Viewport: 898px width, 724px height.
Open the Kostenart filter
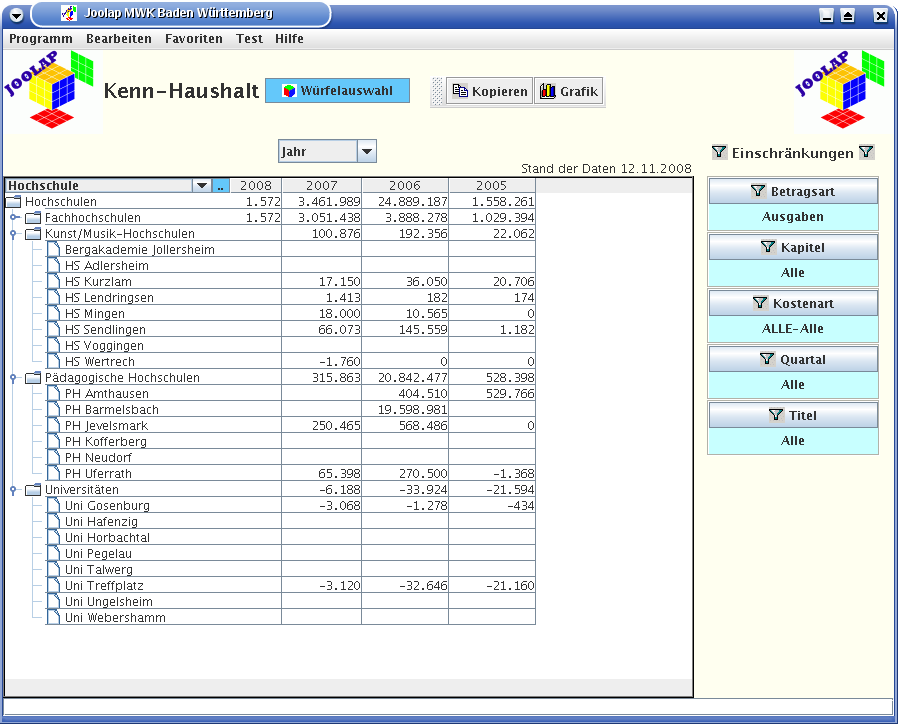tap(792, 303)
